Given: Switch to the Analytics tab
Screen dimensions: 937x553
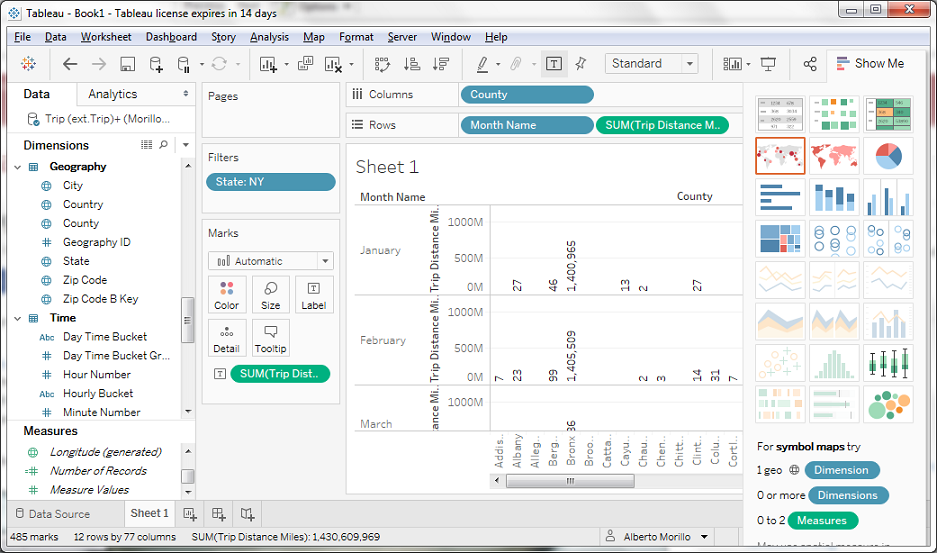Looking at the screenshot, I should click(x=112, y=94).
